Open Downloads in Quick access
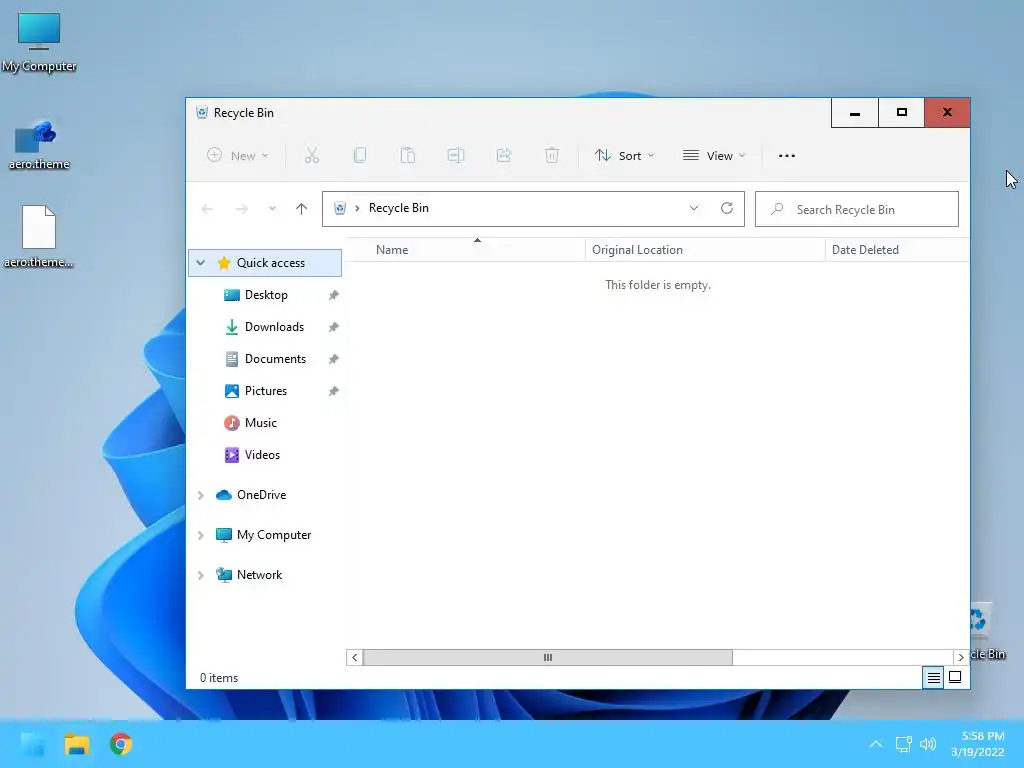Viewport: 1024px width, 768px height. [x=274, y=327]
